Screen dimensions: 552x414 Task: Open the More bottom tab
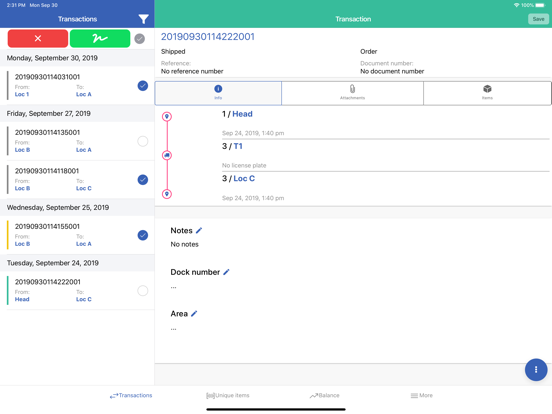pos(421,396)
